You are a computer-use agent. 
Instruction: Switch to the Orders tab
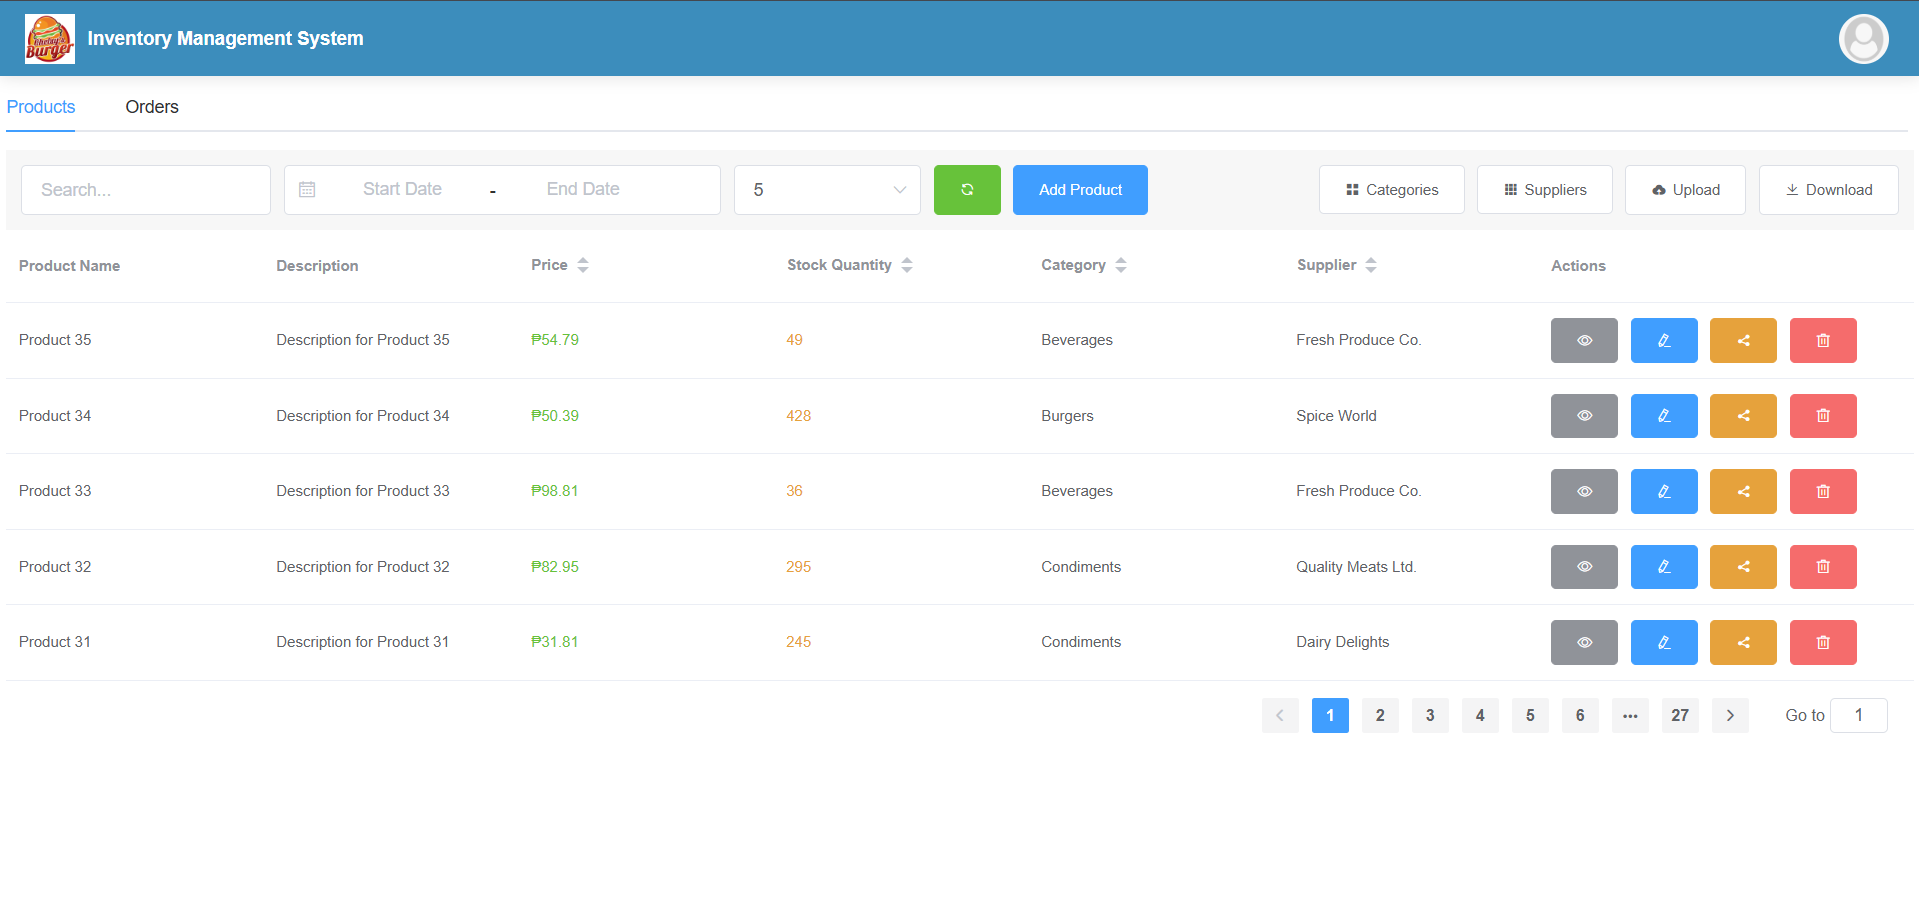[x=151, y=107]
